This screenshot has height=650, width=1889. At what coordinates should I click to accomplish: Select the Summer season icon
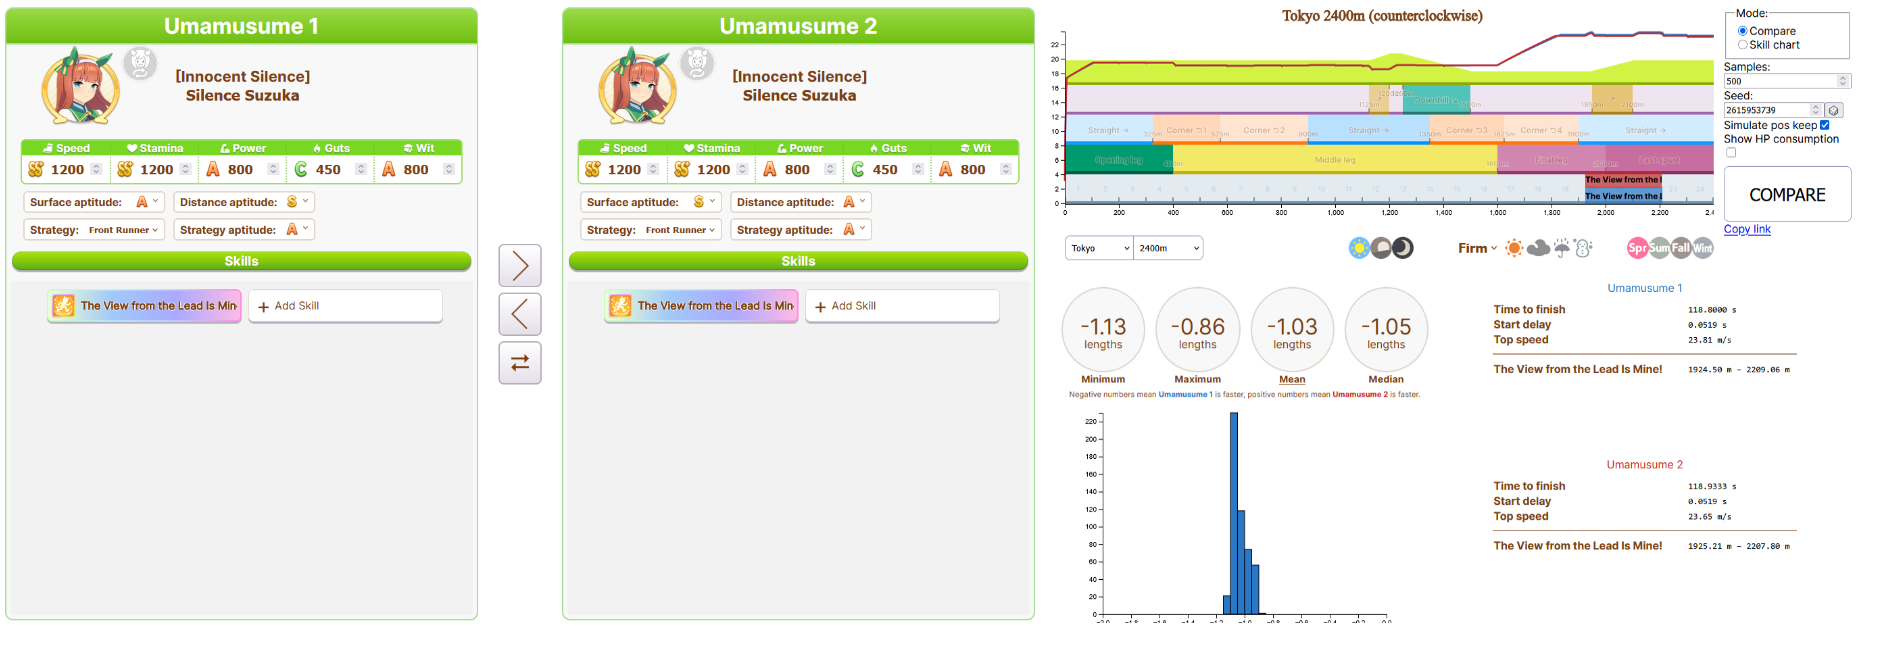[1659, 248]
